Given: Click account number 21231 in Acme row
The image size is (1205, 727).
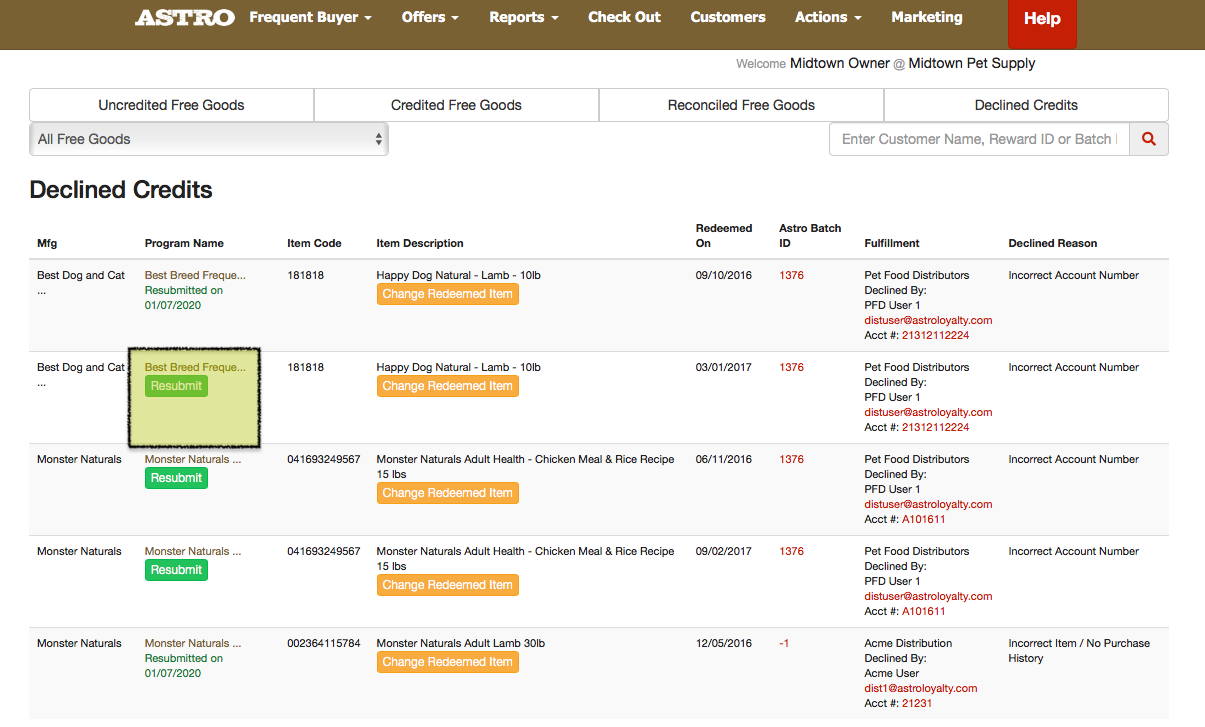Looking at the screenshot, I should point(917,703).
